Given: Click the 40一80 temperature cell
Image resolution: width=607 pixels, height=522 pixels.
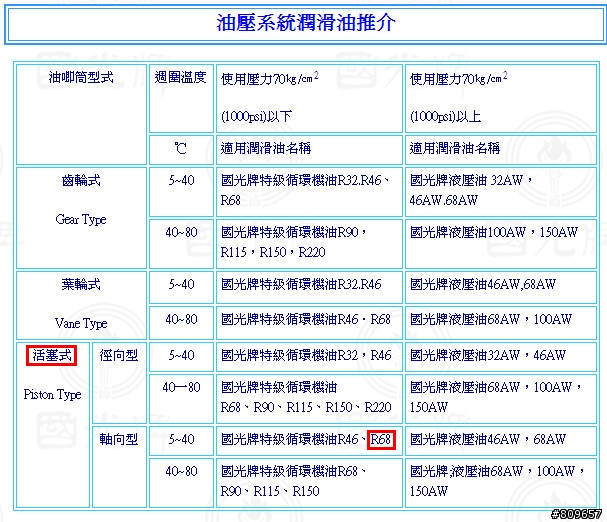Looking at the screenshot, I should click(181, 399).
